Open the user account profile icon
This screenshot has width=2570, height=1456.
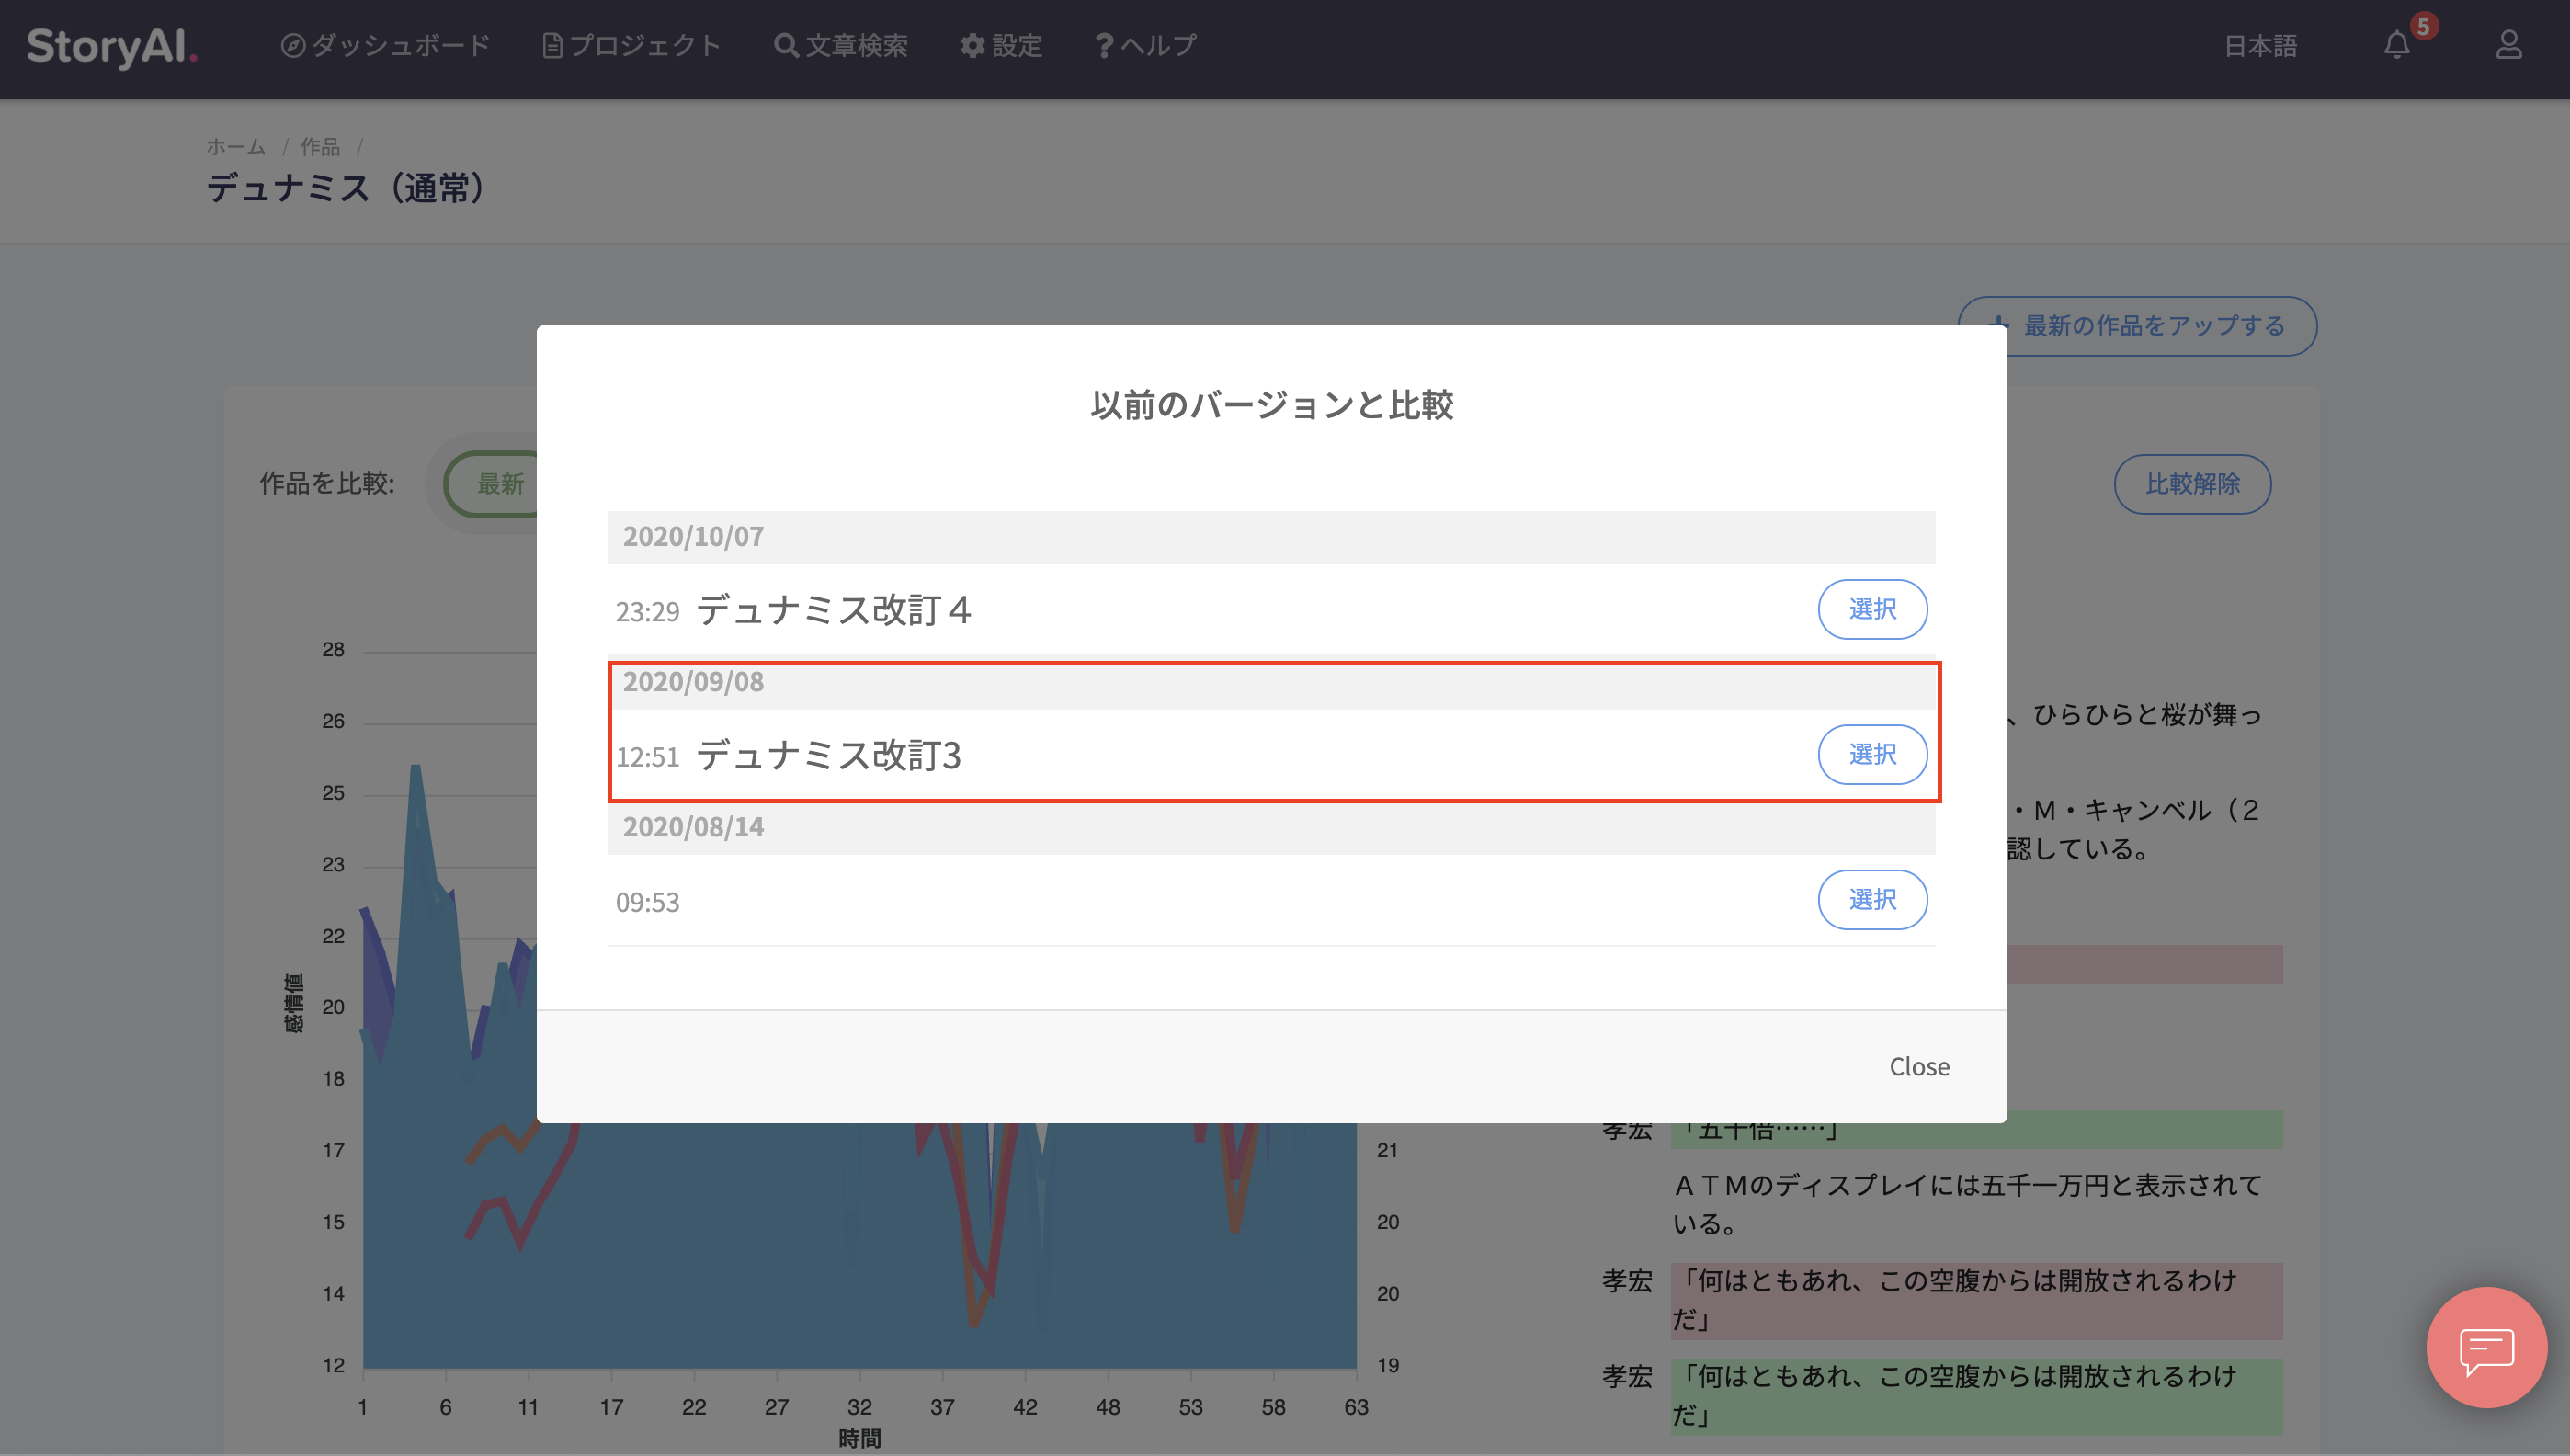click(2510, 46)
